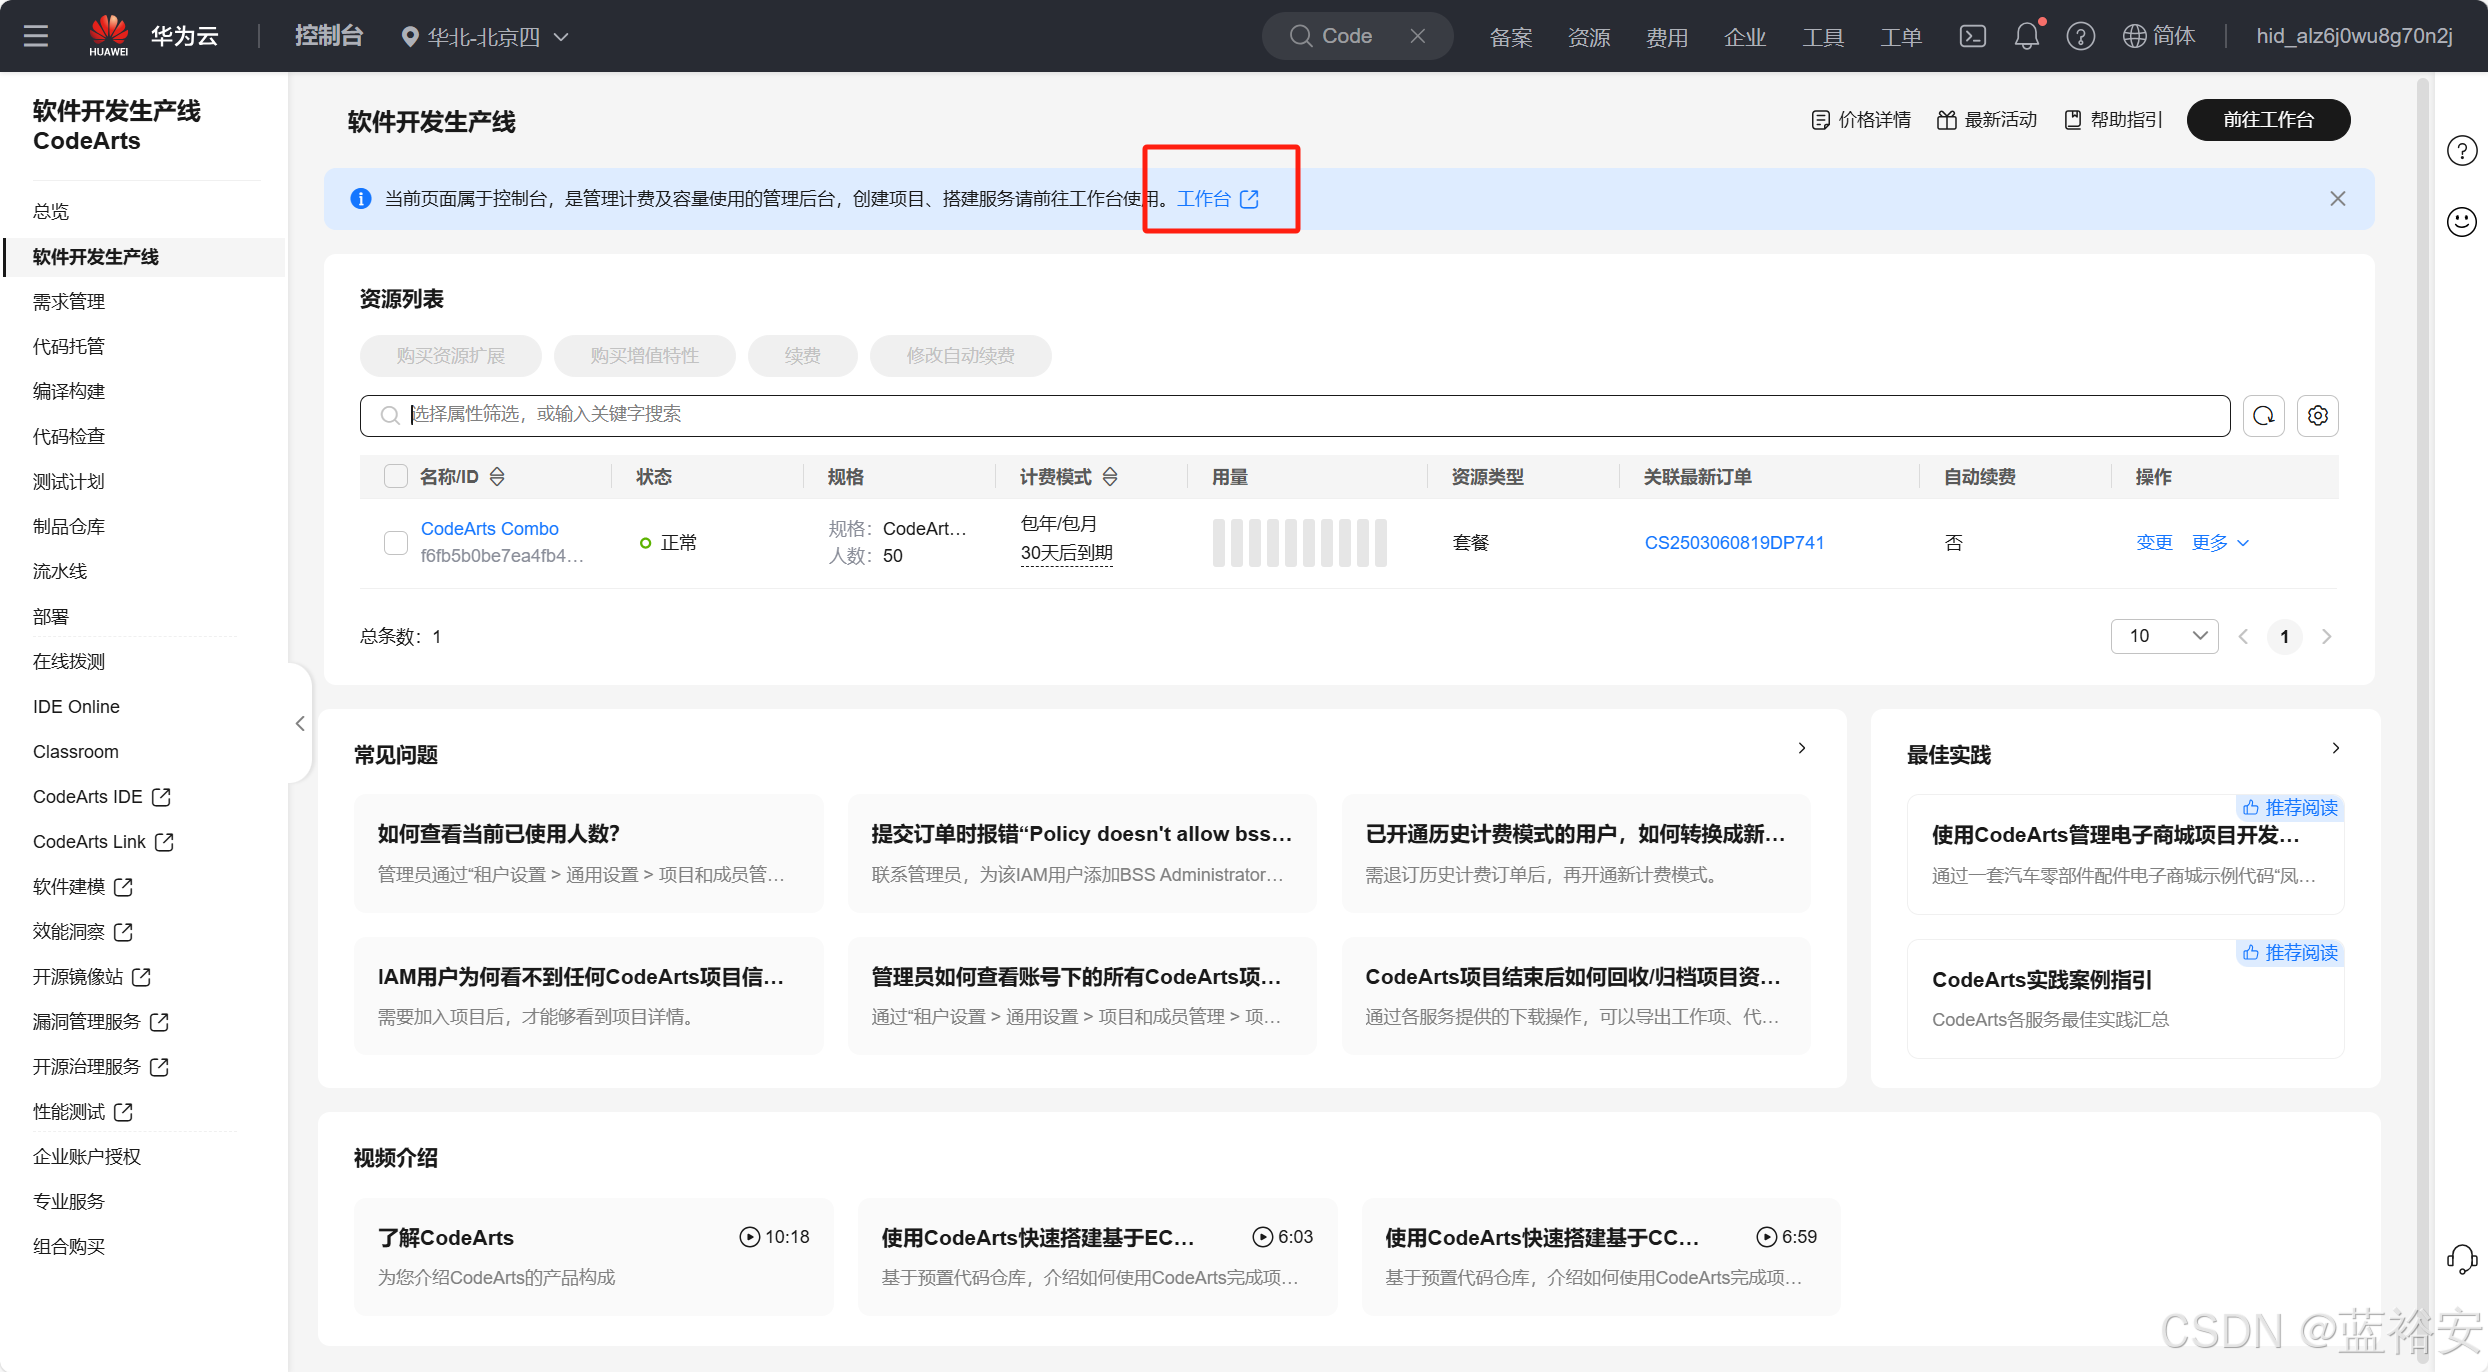Viewport: 2488px width, 1372px height.
Task: Open the page size 10 dropdown
Action: click(2164, 636)
